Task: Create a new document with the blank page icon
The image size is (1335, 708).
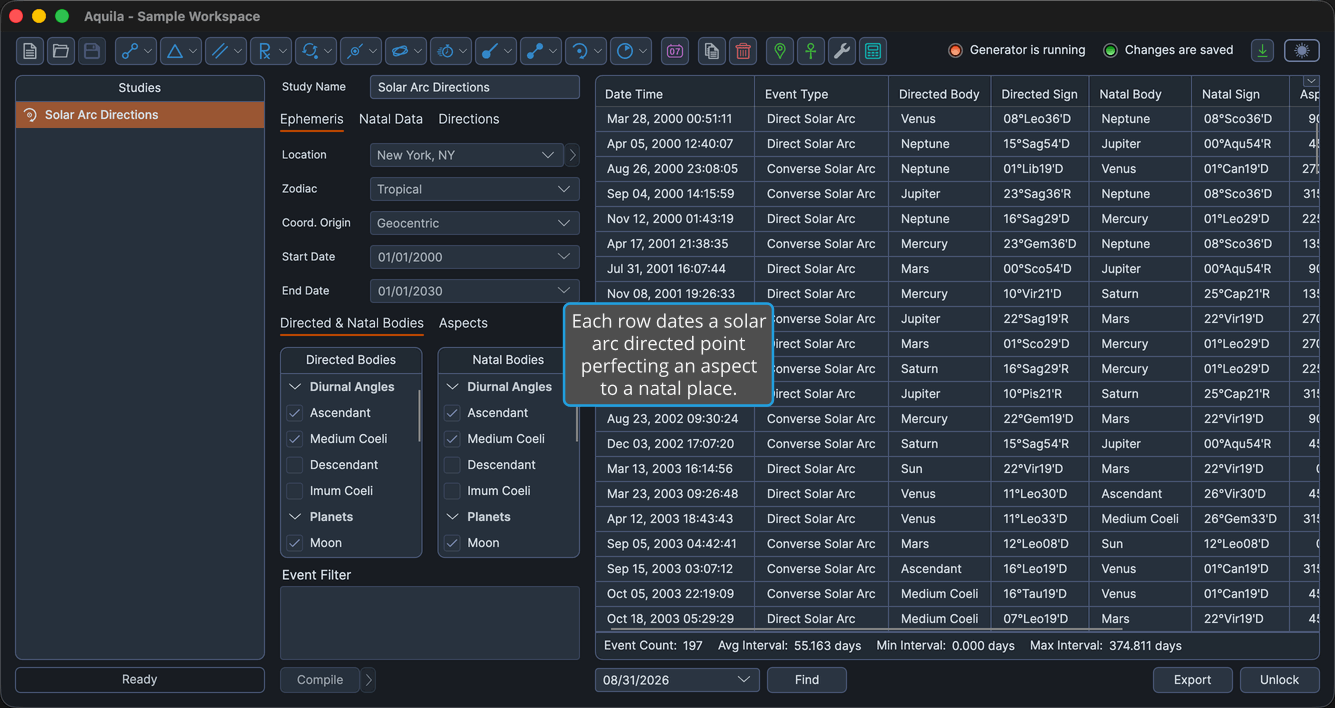Action: click(30, 51)
